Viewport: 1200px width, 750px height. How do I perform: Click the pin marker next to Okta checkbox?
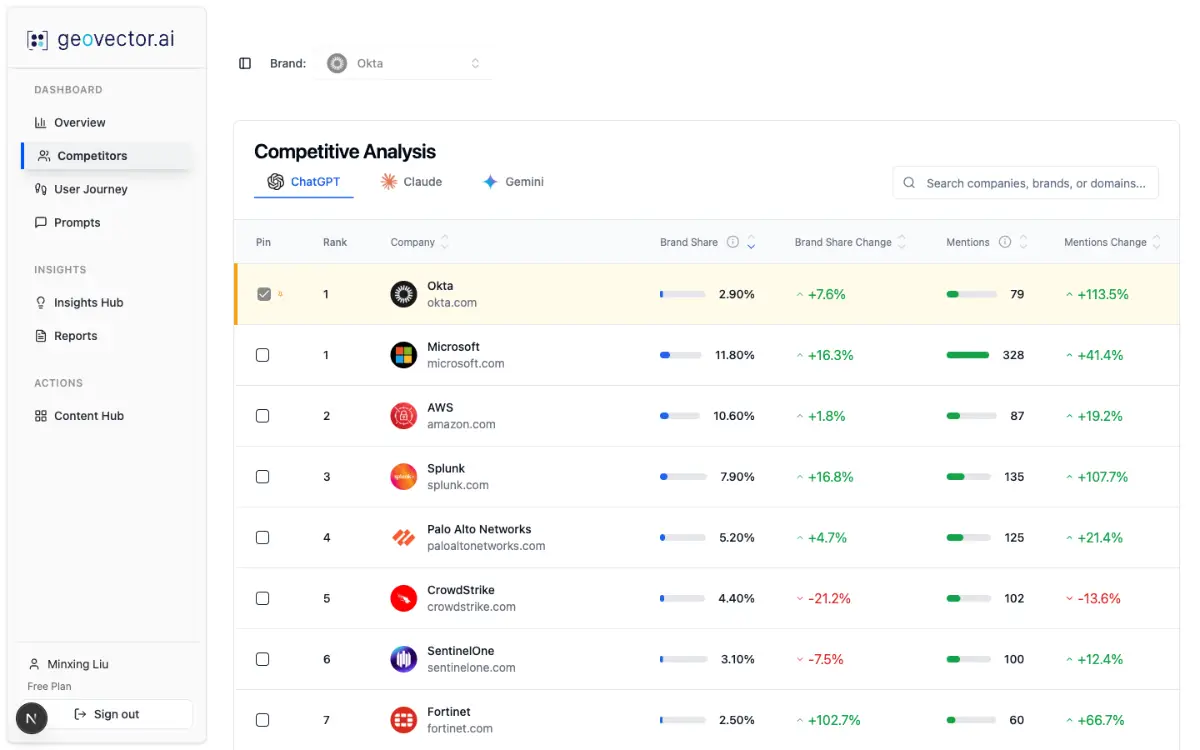[x=280, y=294]
